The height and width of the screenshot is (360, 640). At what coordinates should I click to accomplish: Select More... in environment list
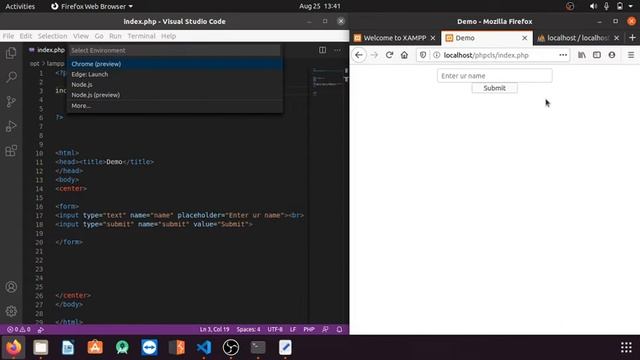click(175, 106)
